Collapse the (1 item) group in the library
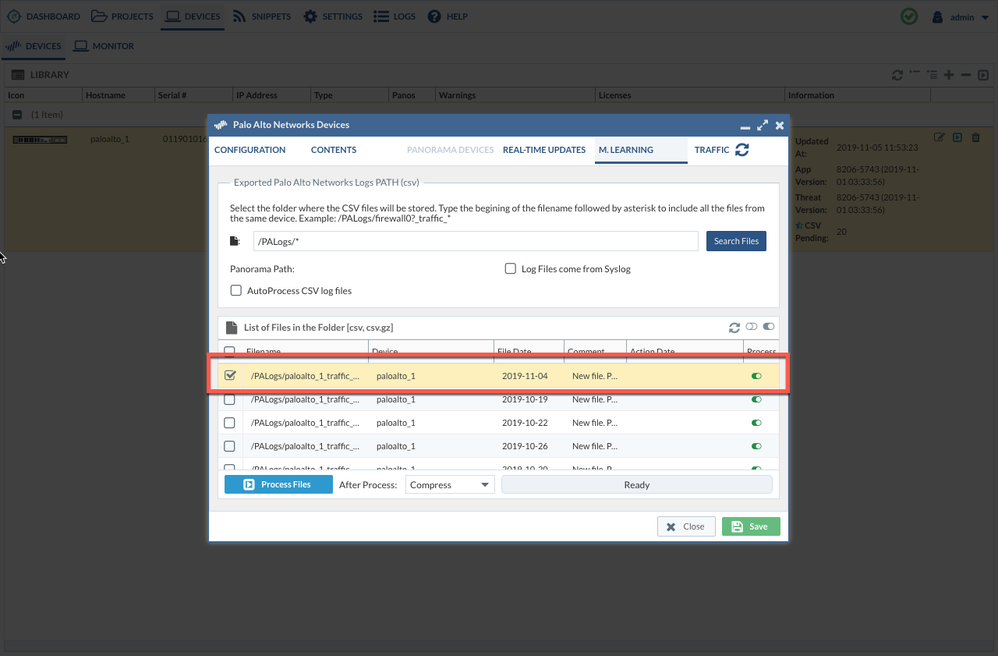Screen dimensions: 998x656 [x=17, y=115]
